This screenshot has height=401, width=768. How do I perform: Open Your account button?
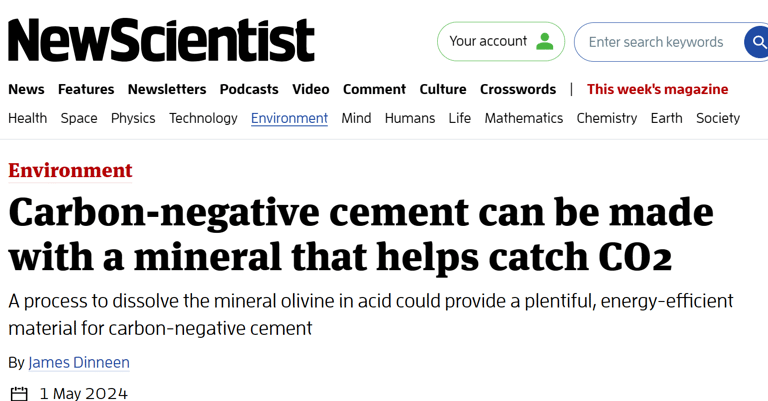[x=500, y=42]
